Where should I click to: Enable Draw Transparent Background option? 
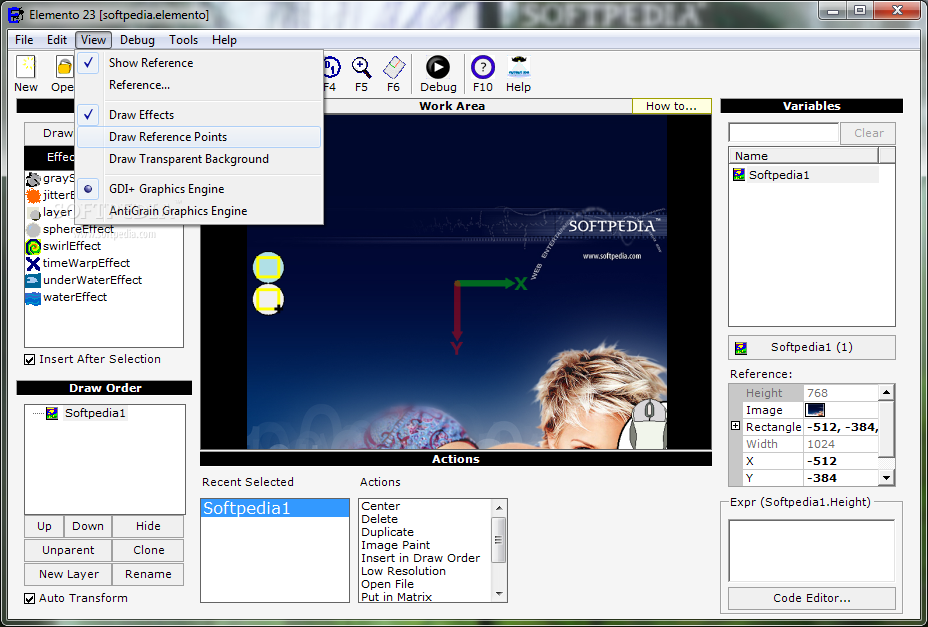click(x=199, y=159)
